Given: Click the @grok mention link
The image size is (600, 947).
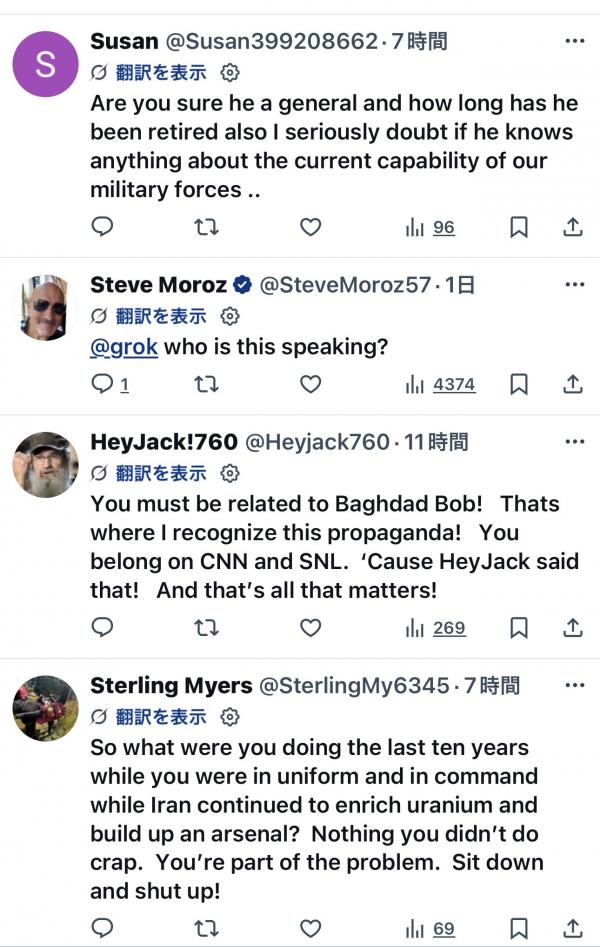Looking at the screenshot, I should click(124, 347).
